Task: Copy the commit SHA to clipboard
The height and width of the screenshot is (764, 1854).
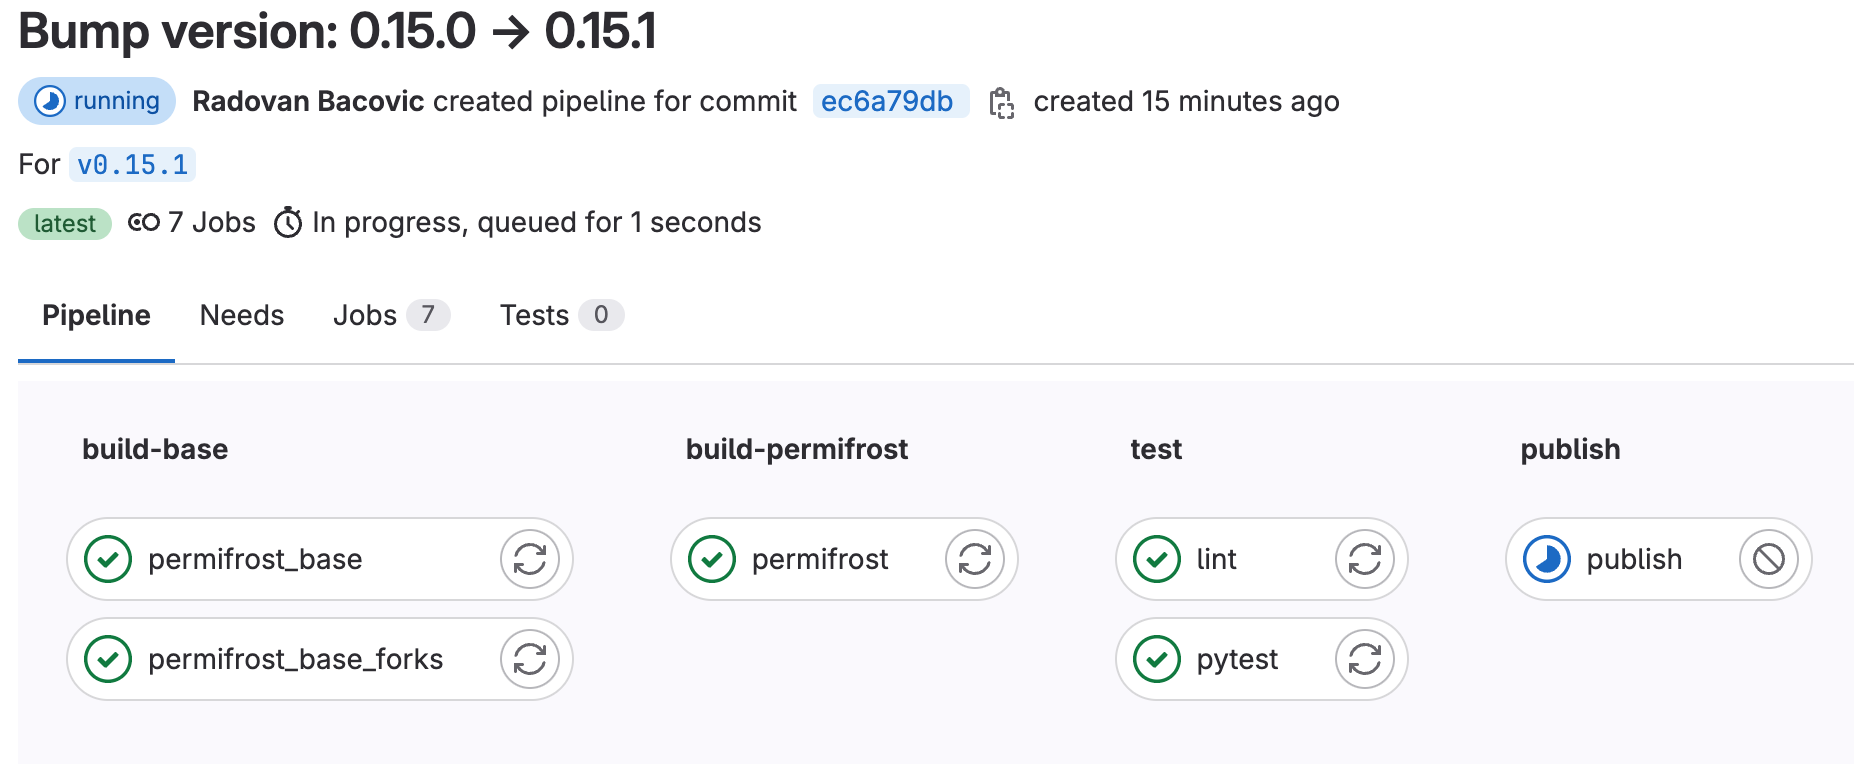Action: pyautogui.click(x=1001, y=102)
